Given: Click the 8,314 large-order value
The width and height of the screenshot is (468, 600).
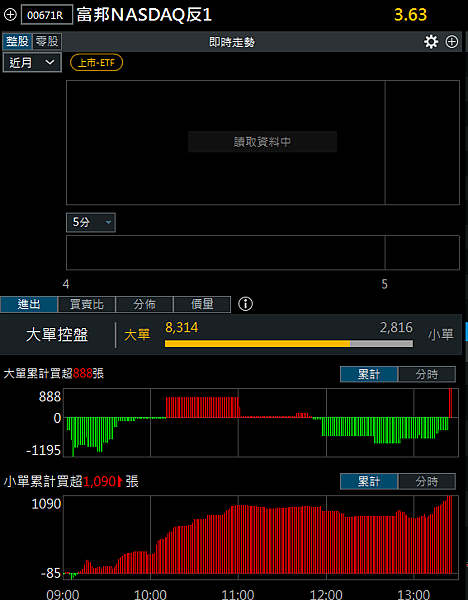Looking at the screenshot, I should click(x=181, y=328).
